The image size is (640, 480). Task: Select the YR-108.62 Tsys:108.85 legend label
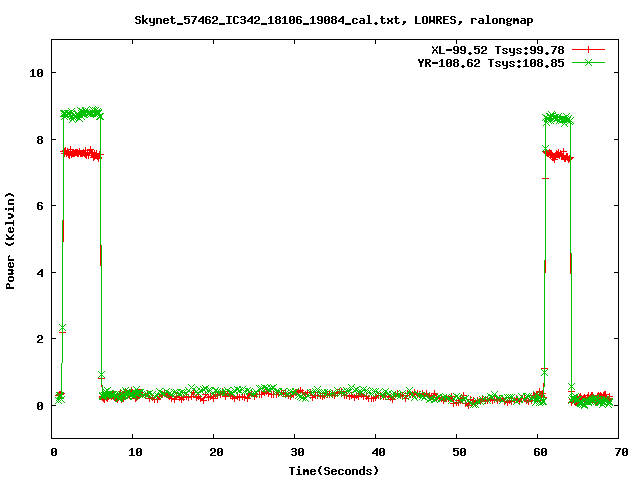pyautogui.click(x=491, y=63)
